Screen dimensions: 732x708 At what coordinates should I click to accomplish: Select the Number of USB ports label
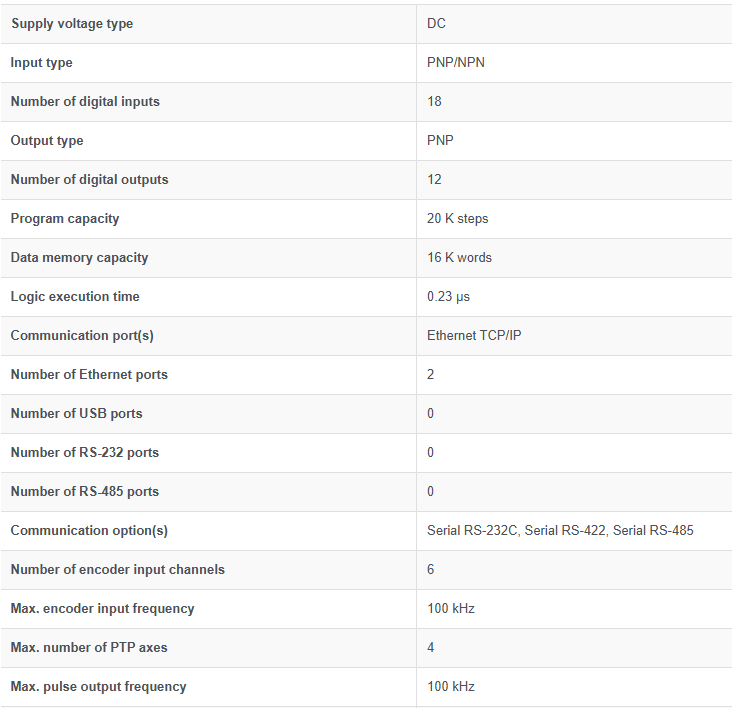(77, 414)
